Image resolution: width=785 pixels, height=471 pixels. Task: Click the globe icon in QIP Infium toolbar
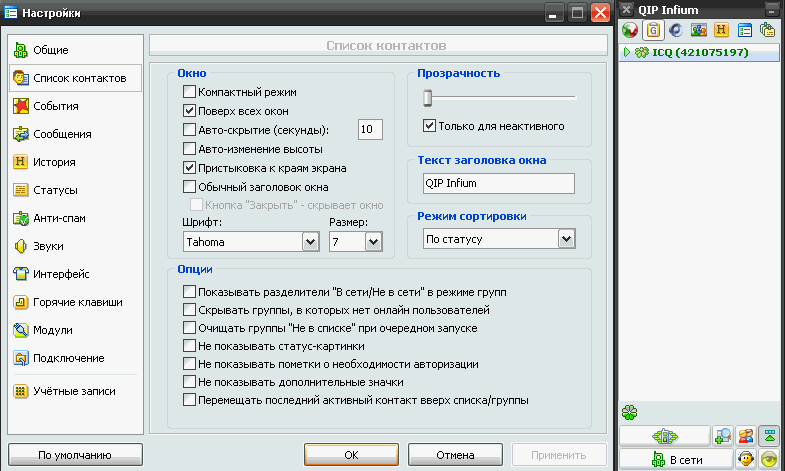coord(630,30)
